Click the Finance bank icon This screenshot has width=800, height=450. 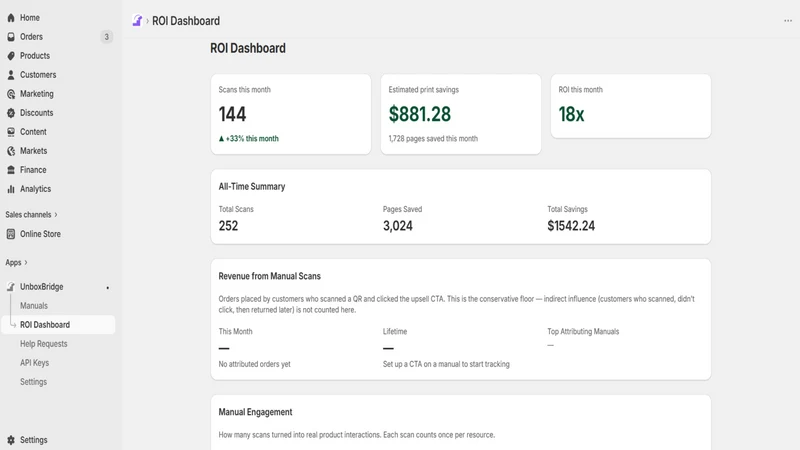point(11,170)
